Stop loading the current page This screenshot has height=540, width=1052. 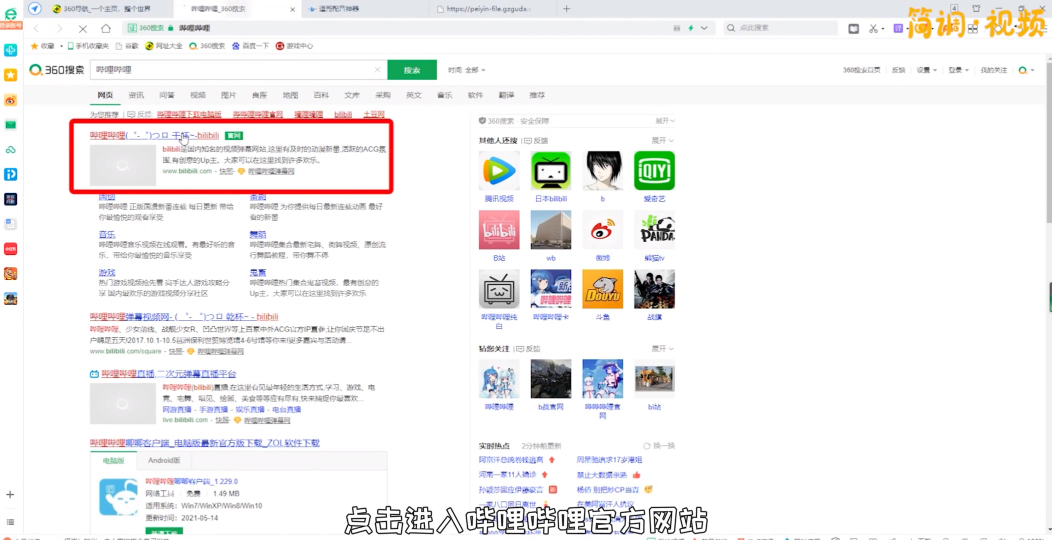point(82,28)
